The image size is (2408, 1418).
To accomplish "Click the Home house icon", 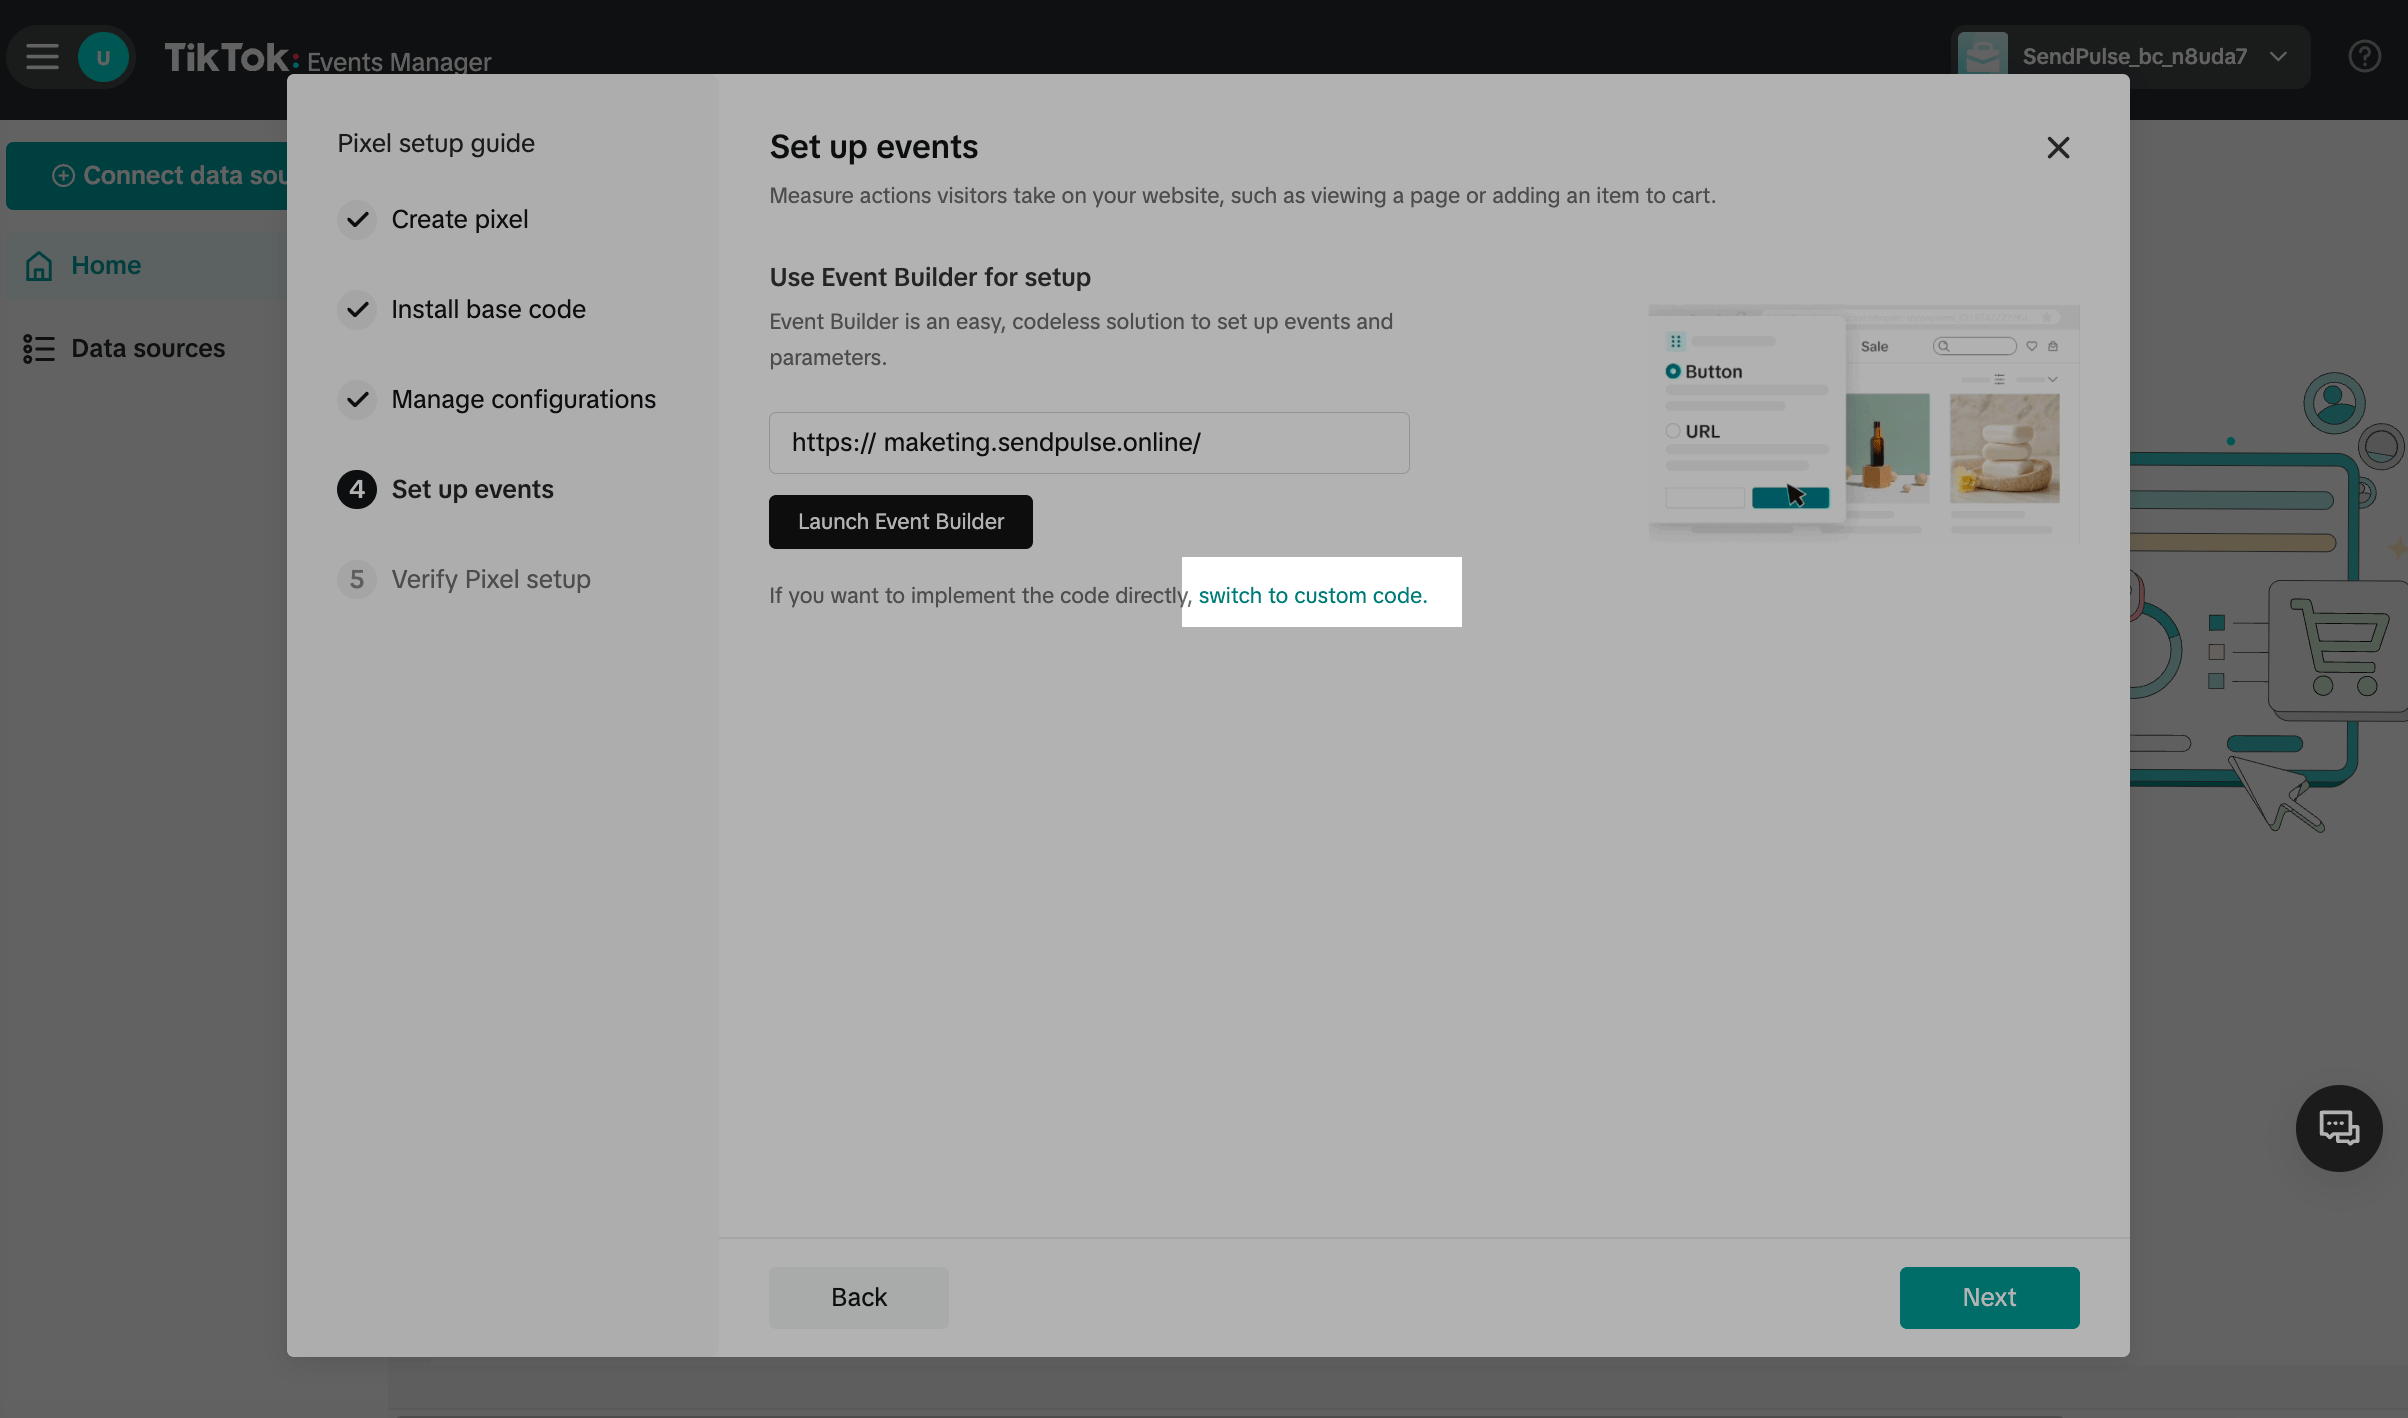I will (x=39, y=266).
